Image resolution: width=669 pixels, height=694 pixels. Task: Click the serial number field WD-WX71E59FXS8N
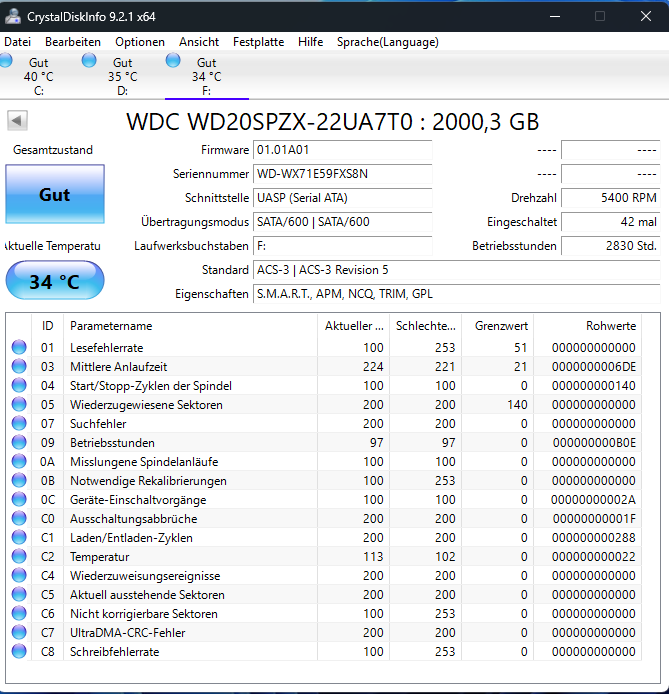pyautogui.click(x=342, y=174)
